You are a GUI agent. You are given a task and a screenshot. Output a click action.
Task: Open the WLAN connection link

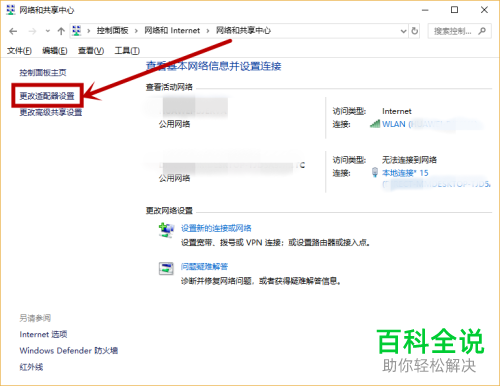(432, 124)
